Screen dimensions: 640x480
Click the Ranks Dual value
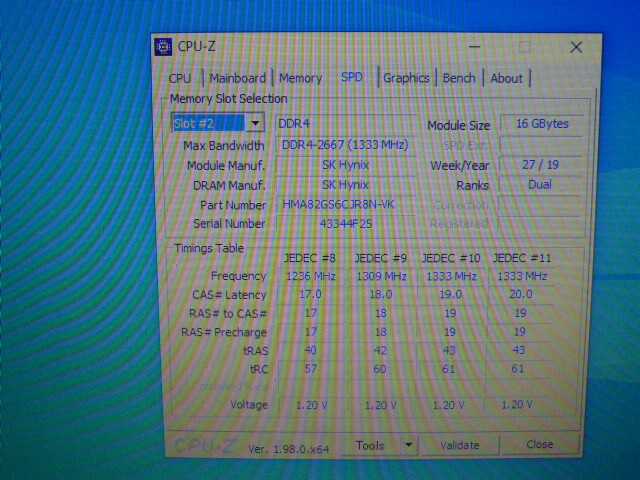click(x=540, y=184)
